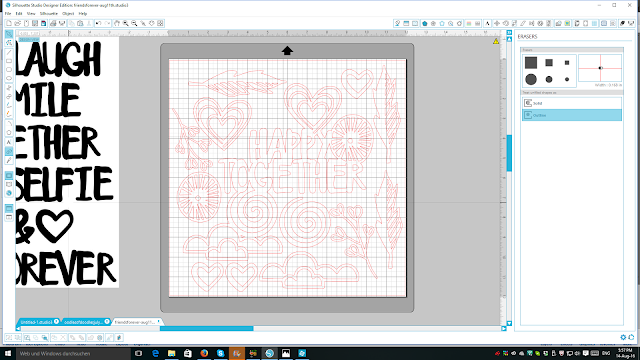Click the Send to Silhouette icon
Screen dimensions: 640x360
pyautogui.click(x=62, y=24)
